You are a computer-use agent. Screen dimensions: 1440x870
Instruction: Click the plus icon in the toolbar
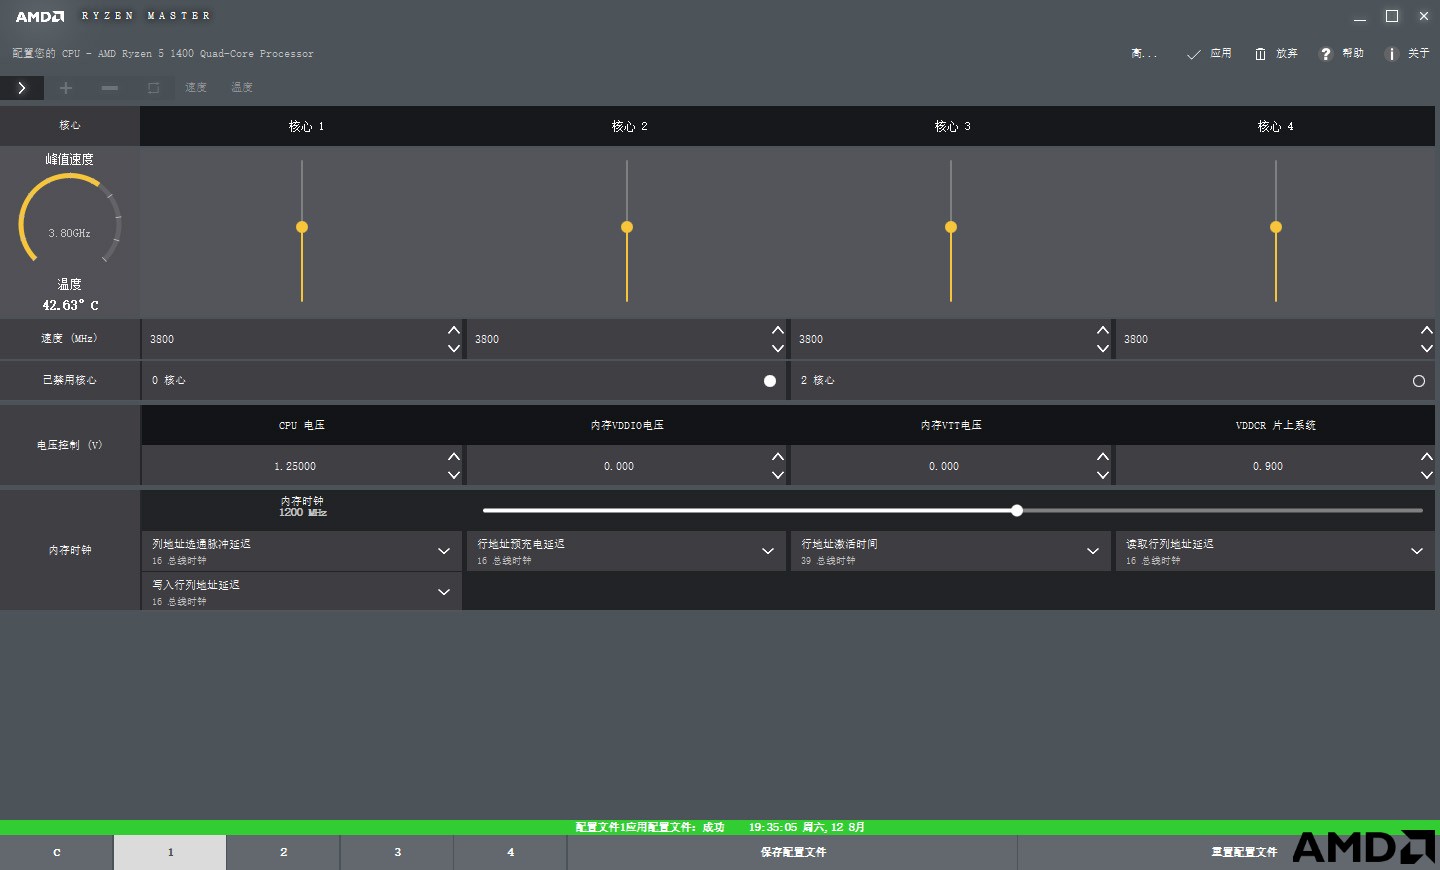(66, 88)
